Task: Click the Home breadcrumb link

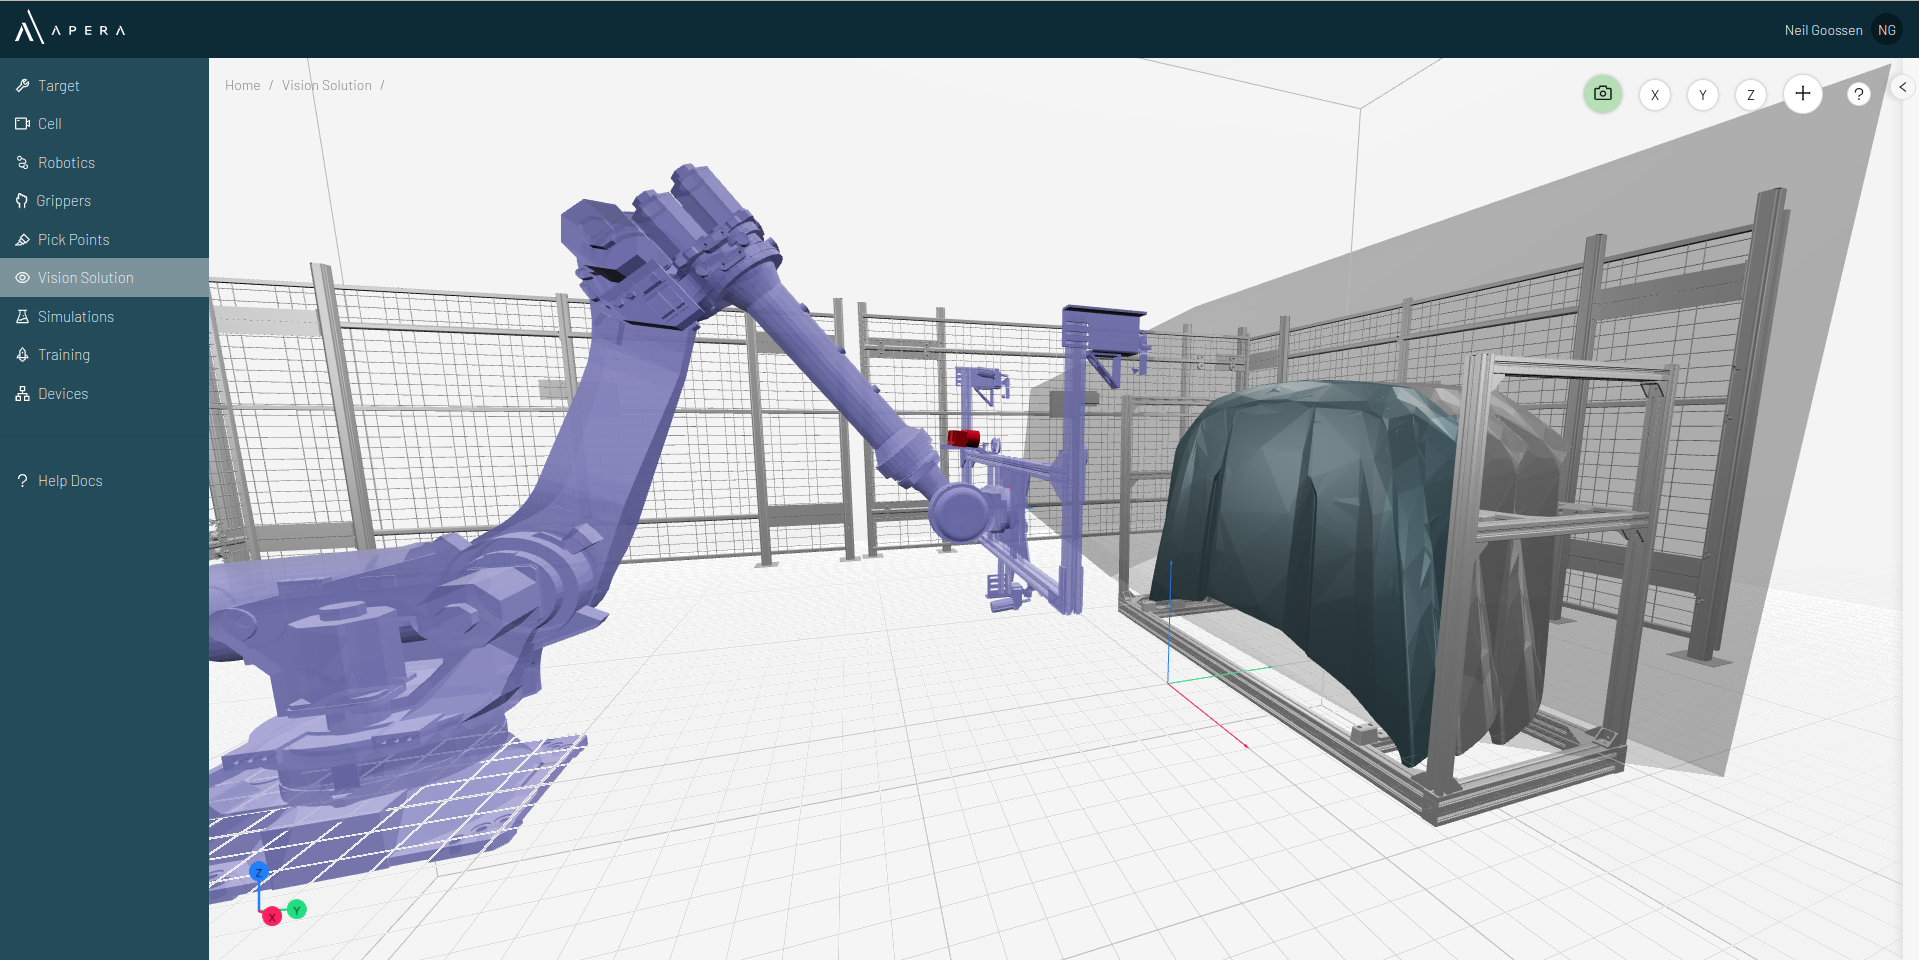Action: pos(242,86)
